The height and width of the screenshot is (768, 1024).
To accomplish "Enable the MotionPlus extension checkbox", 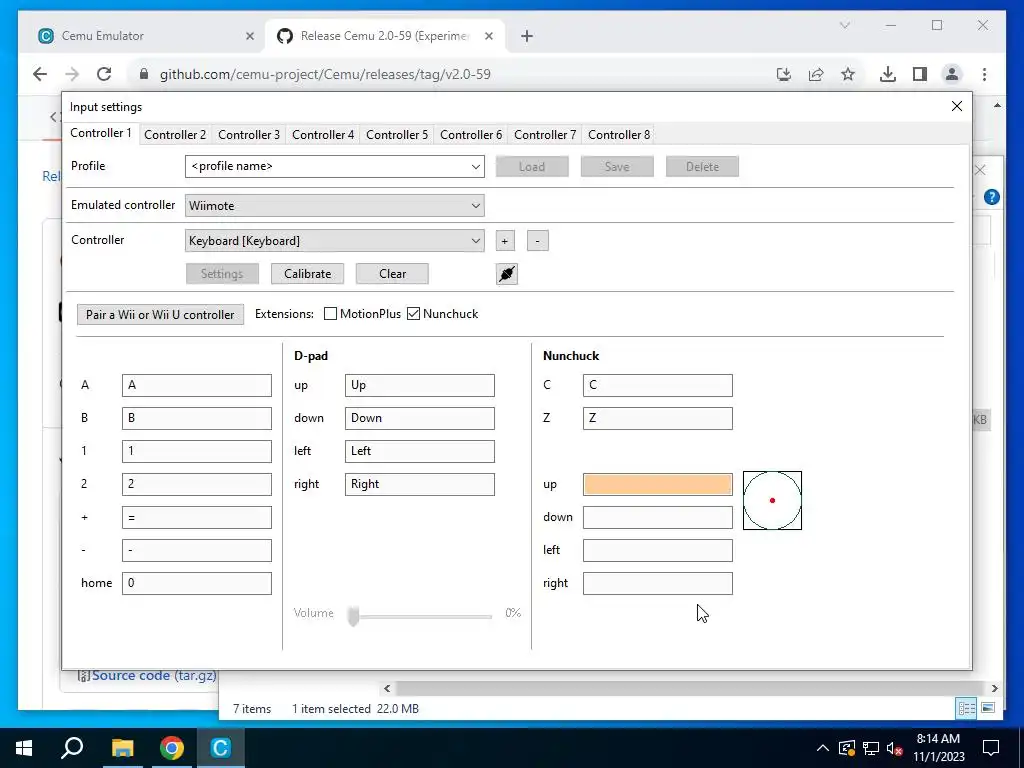I will pos(330,314).
